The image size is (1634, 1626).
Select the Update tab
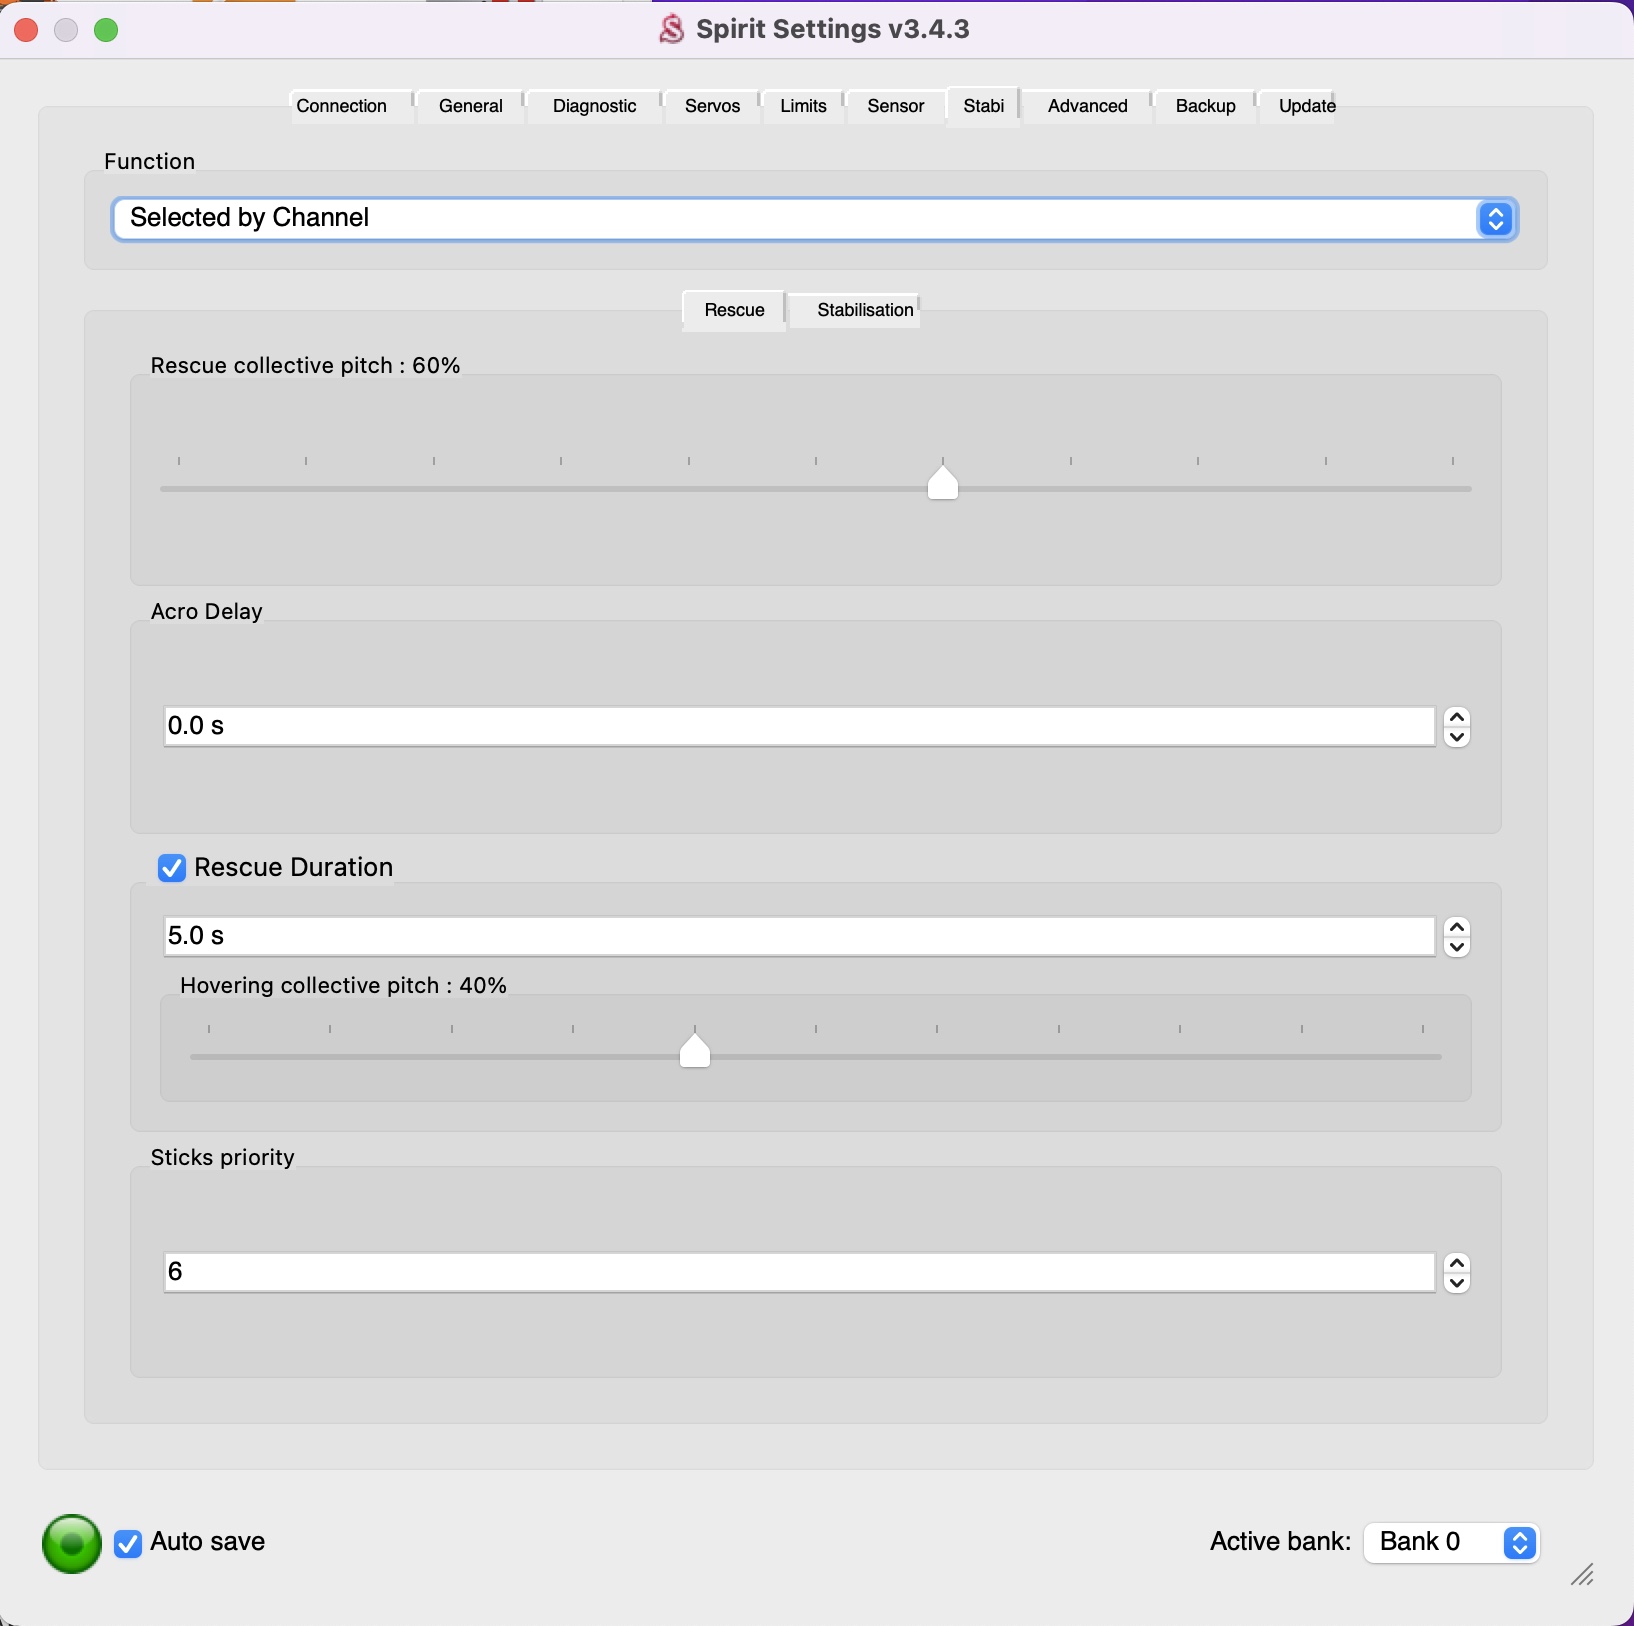click(1306, 106)
